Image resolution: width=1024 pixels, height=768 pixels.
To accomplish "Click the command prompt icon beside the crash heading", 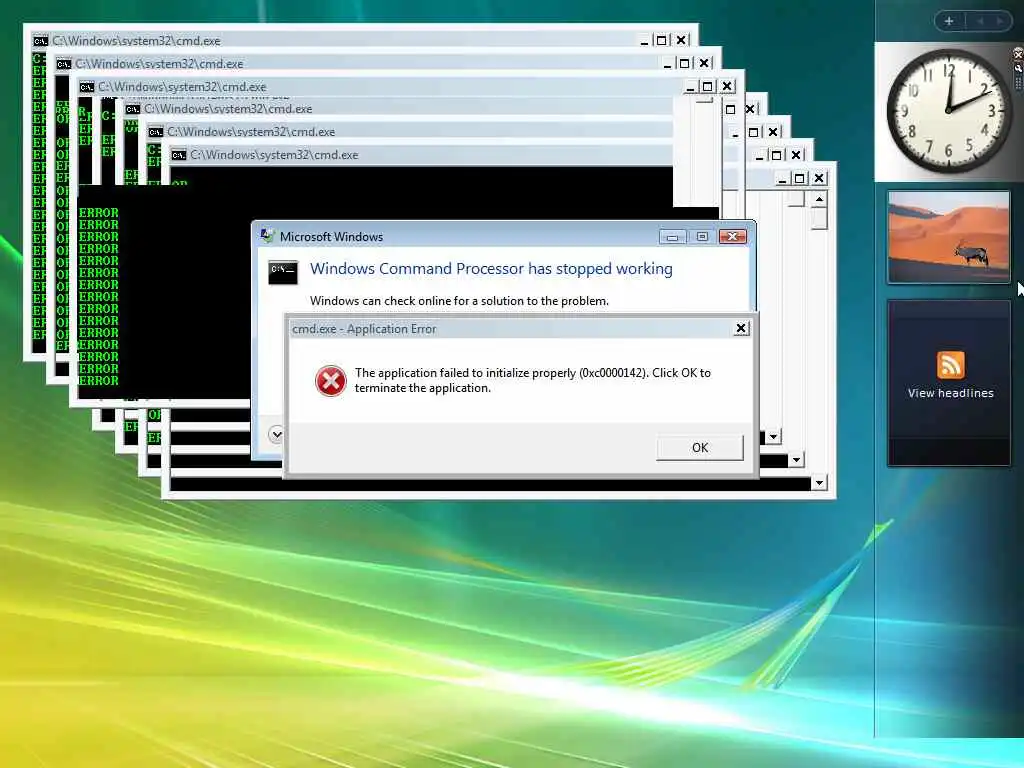I will point(283,272).
